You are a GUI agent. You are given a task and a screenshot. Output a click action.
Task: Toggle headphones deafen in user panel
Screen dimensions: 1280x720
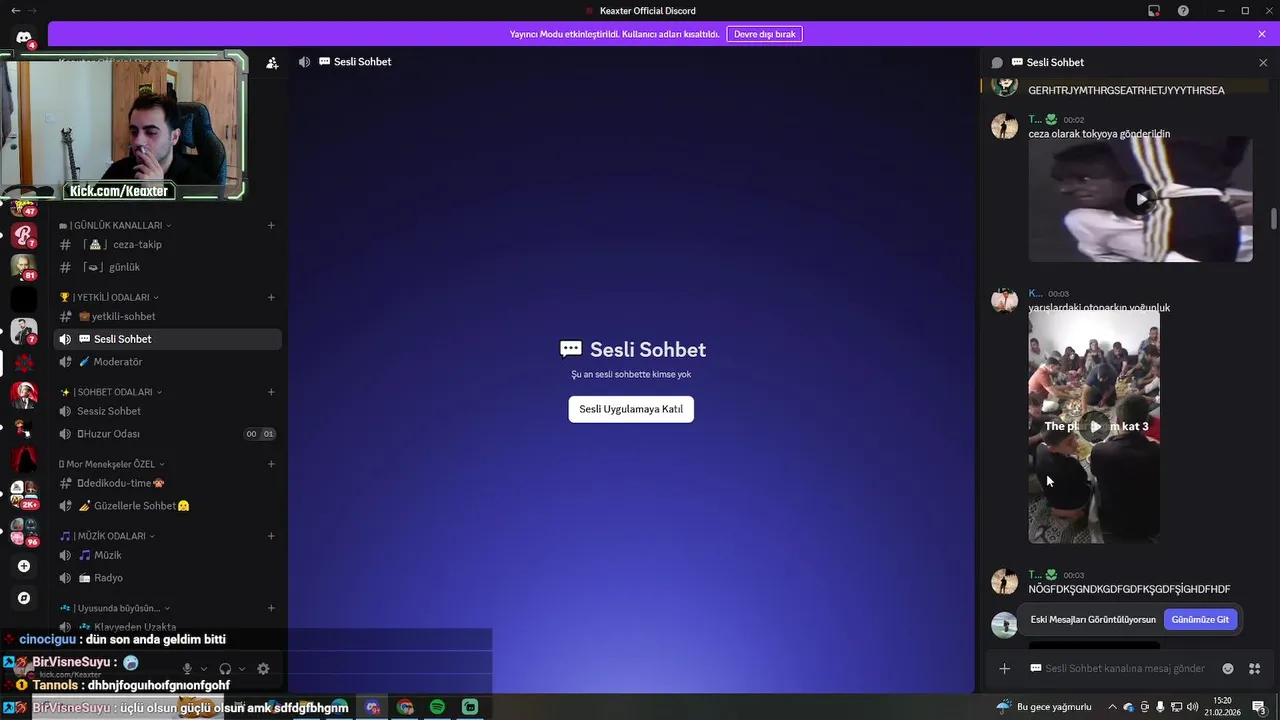(225, 669)
